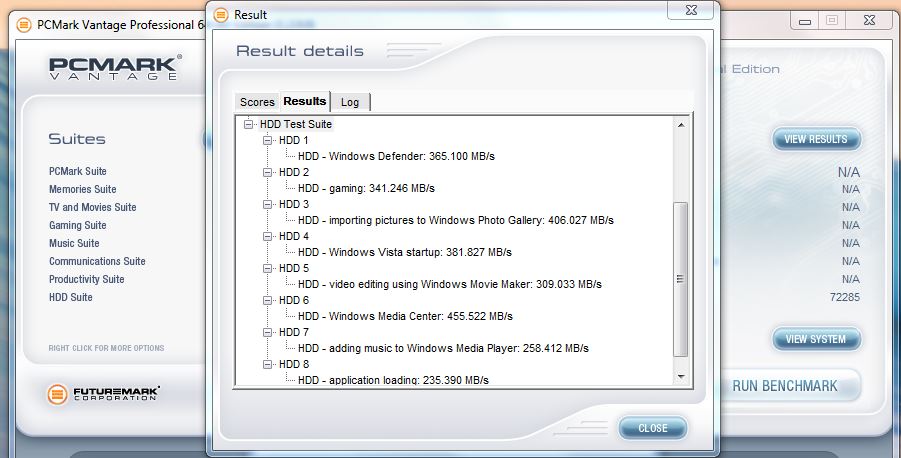The height and width of the screenshot is (458, 901).
Task: Click the View System button
Action: coord(815,339)
